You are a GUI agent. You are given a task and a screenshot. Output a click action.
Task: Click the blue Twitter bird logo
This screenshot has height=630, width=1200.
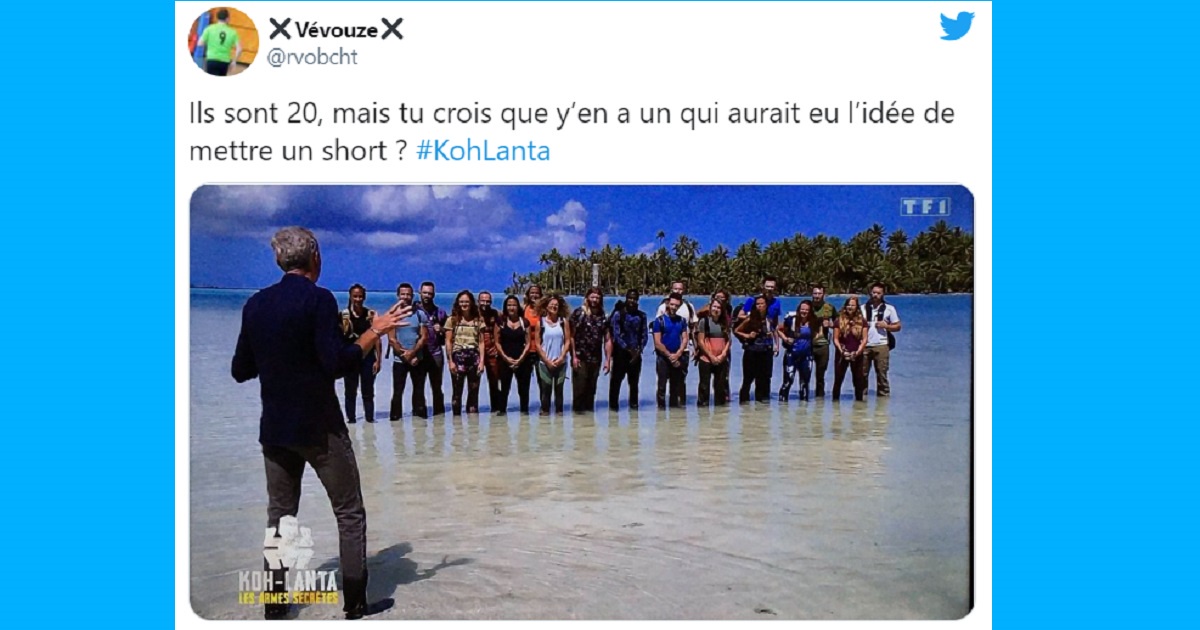tap(956, 26)
